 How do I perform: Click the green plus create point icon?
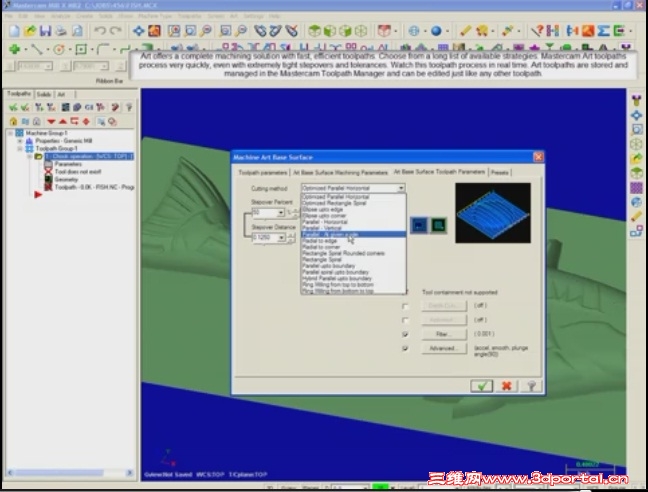point(14,49)
